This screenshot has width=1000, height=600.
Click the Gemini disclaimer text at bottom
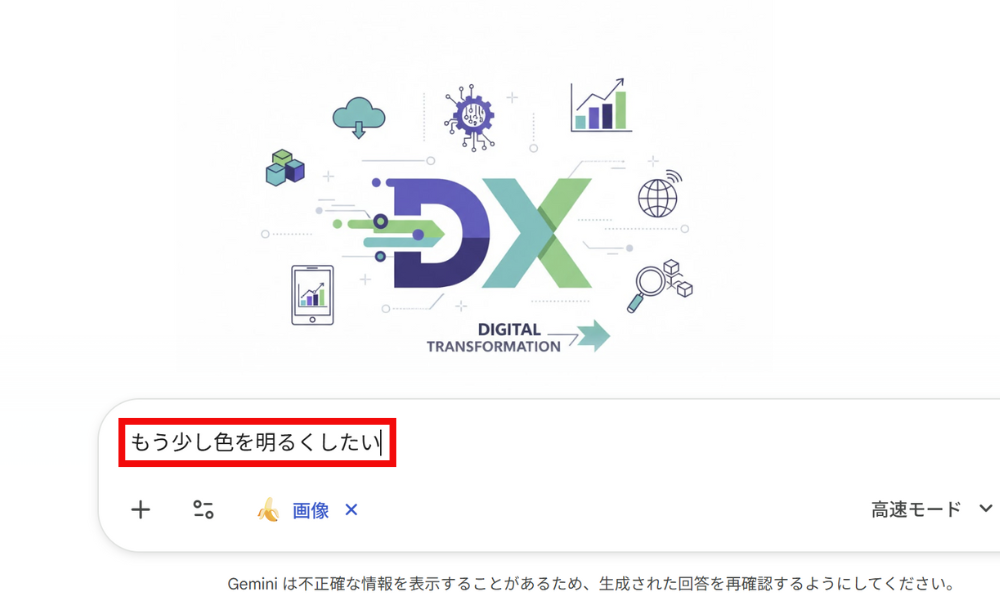[x=590, y=583]
